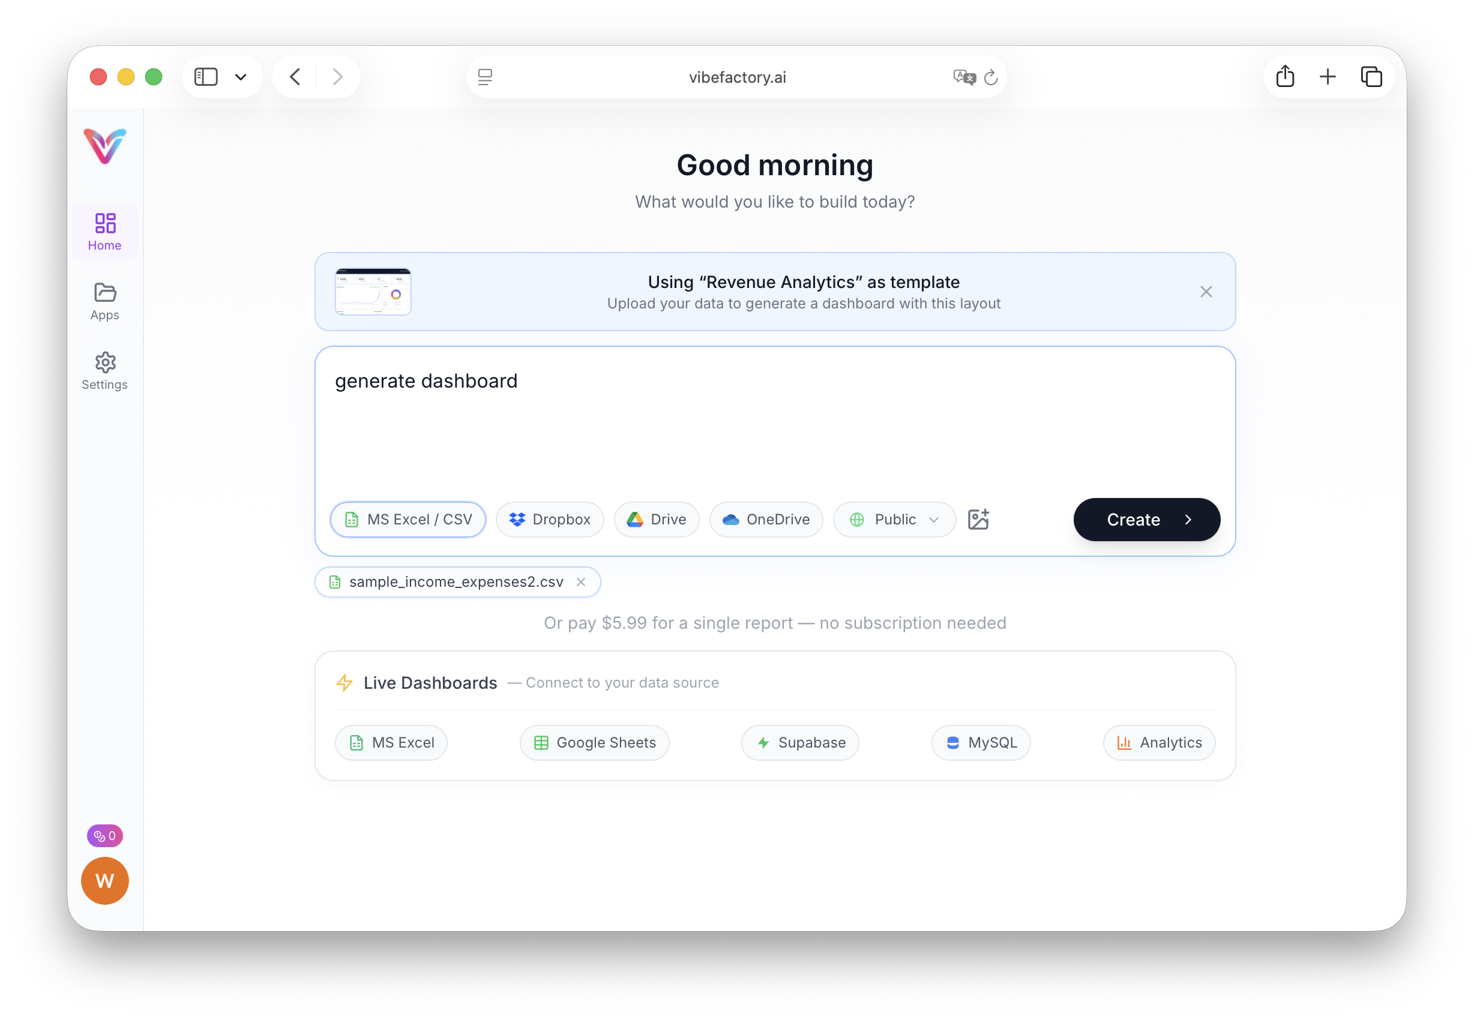
Task: Open the image attachment icon beside Create
Action: pyautogui.click(x=978, y=519)
